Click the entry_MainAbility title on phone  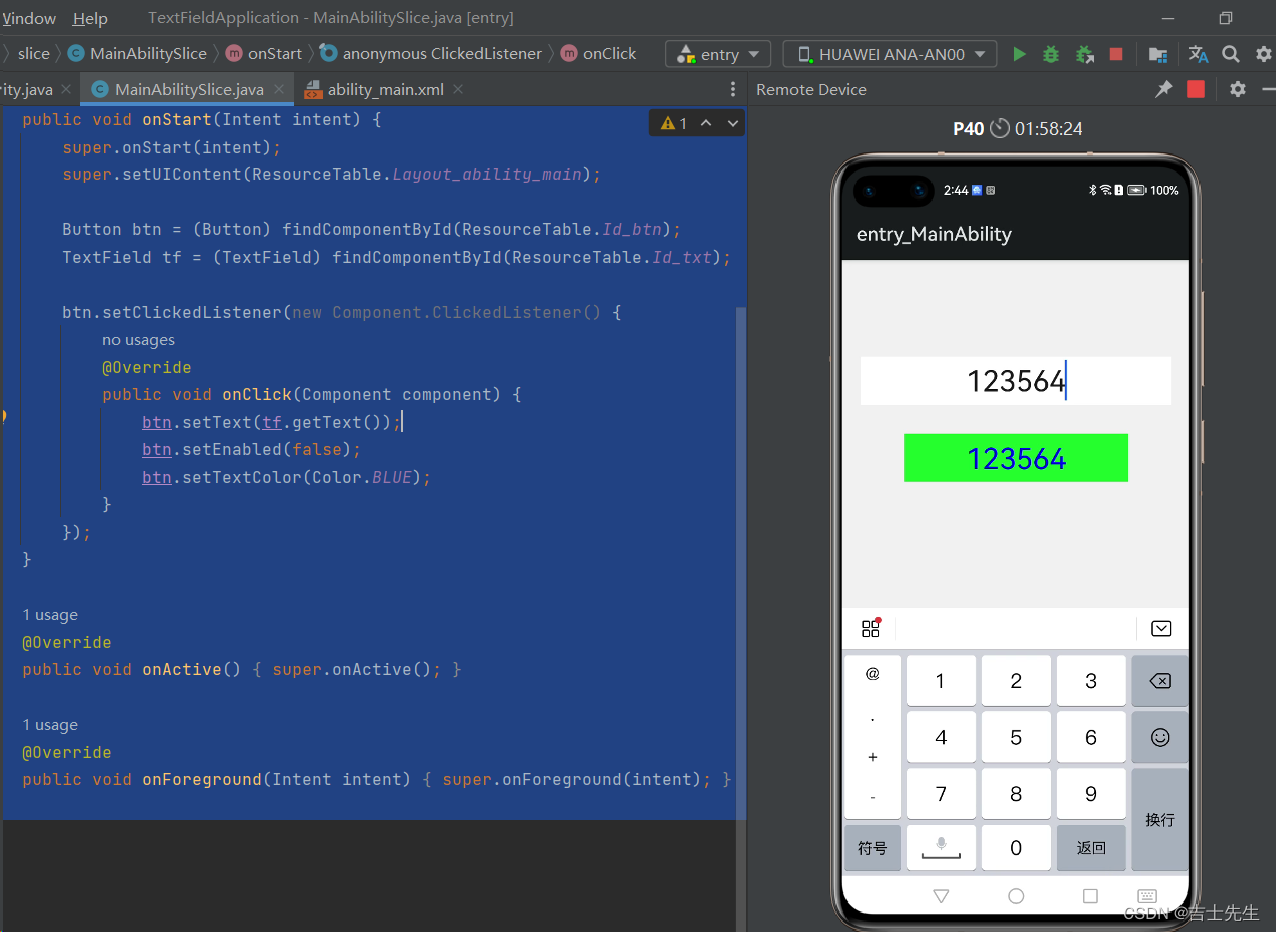pyautogui.click(x=934, y=234)
